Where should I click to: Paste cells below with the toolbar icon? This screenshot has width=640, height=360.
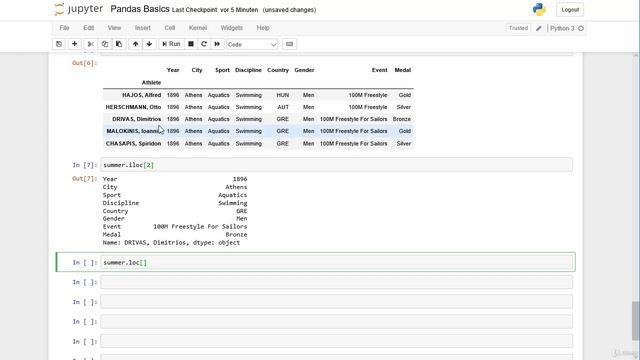tap(119, 44)
